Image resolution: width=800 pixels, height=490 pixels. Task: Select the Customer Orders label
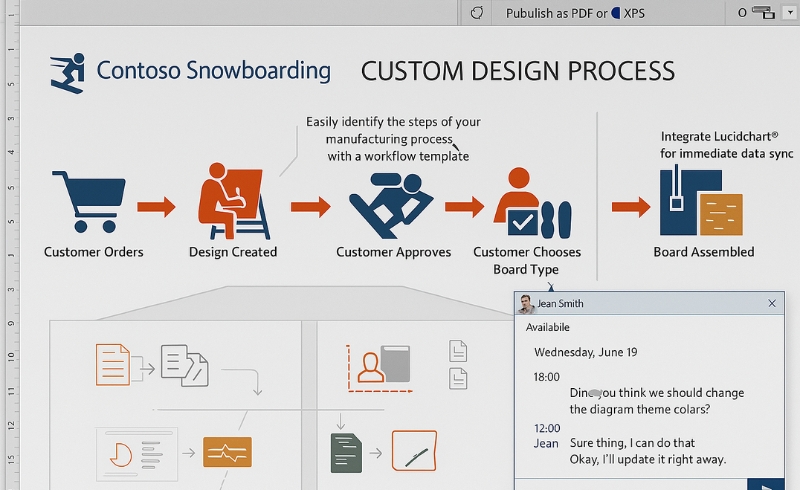click(x=93, y=252)
